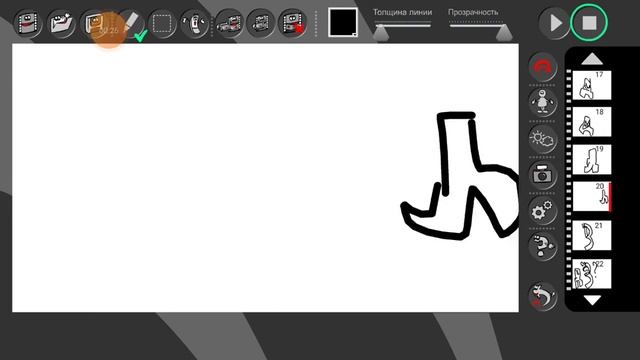Adjust the transparency slider handle
Viewport: 640px width, 360px height.
(x=504, y=33)
